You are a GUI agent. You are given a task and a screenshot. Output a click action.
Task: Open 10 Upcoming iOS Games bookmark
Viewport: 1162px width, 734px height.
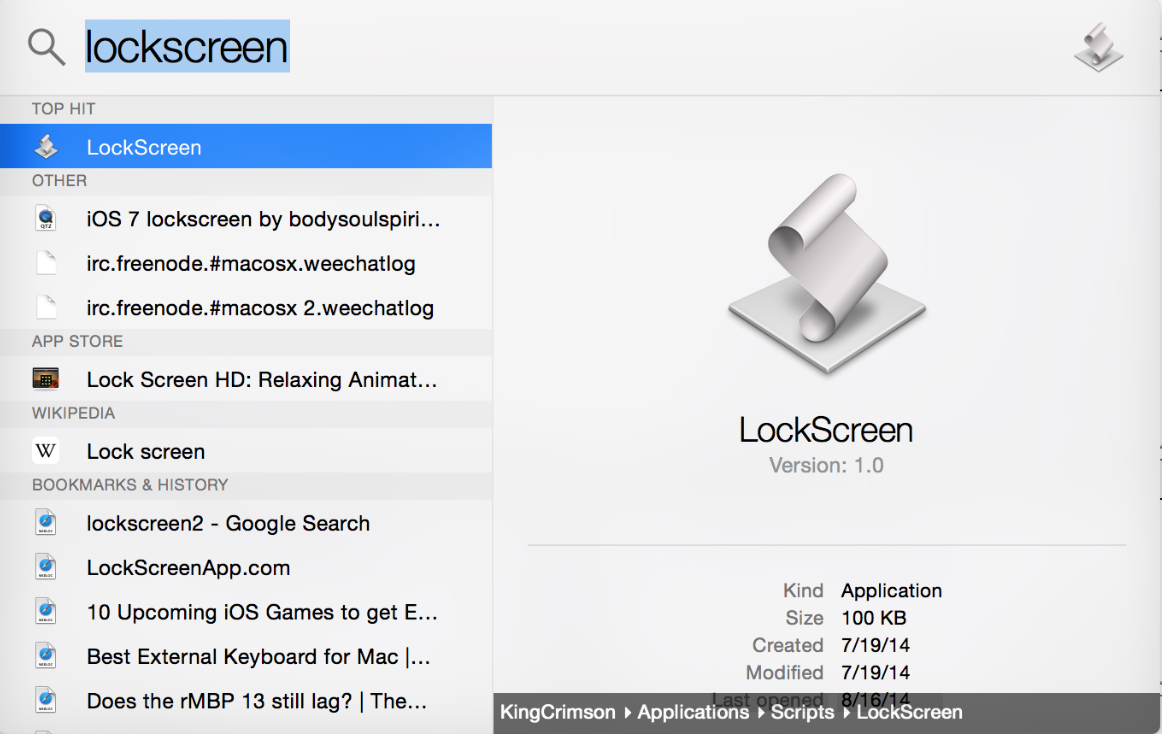[246, 612]
